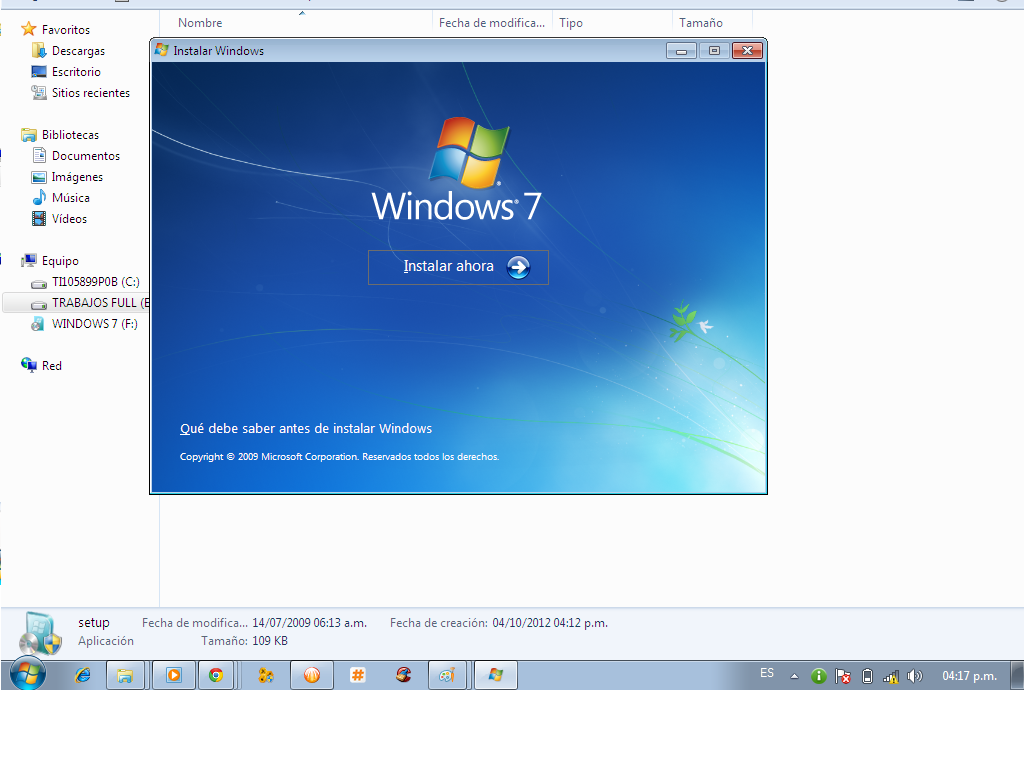1024x768 pixels.
Task: Select Equipo in the navigation pane
Action: point(60,261)
